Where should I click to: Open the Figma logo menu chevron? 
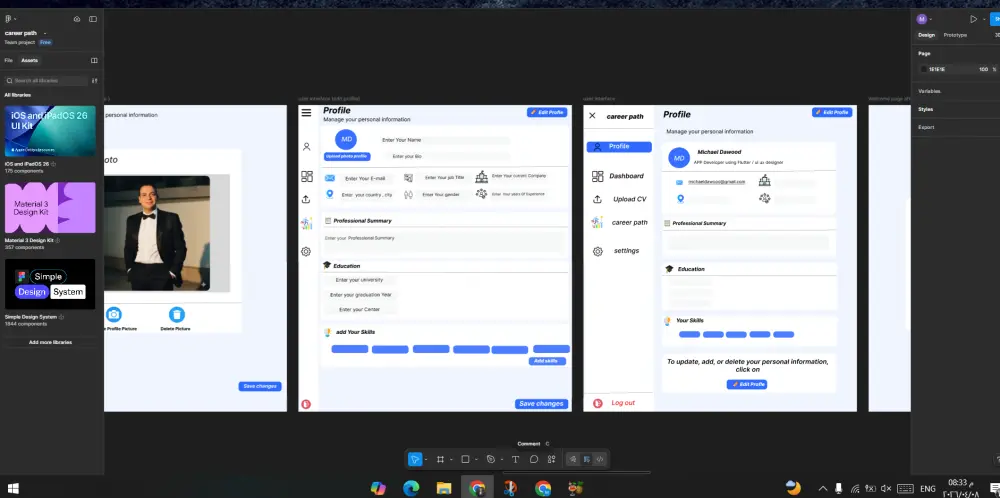15,20
